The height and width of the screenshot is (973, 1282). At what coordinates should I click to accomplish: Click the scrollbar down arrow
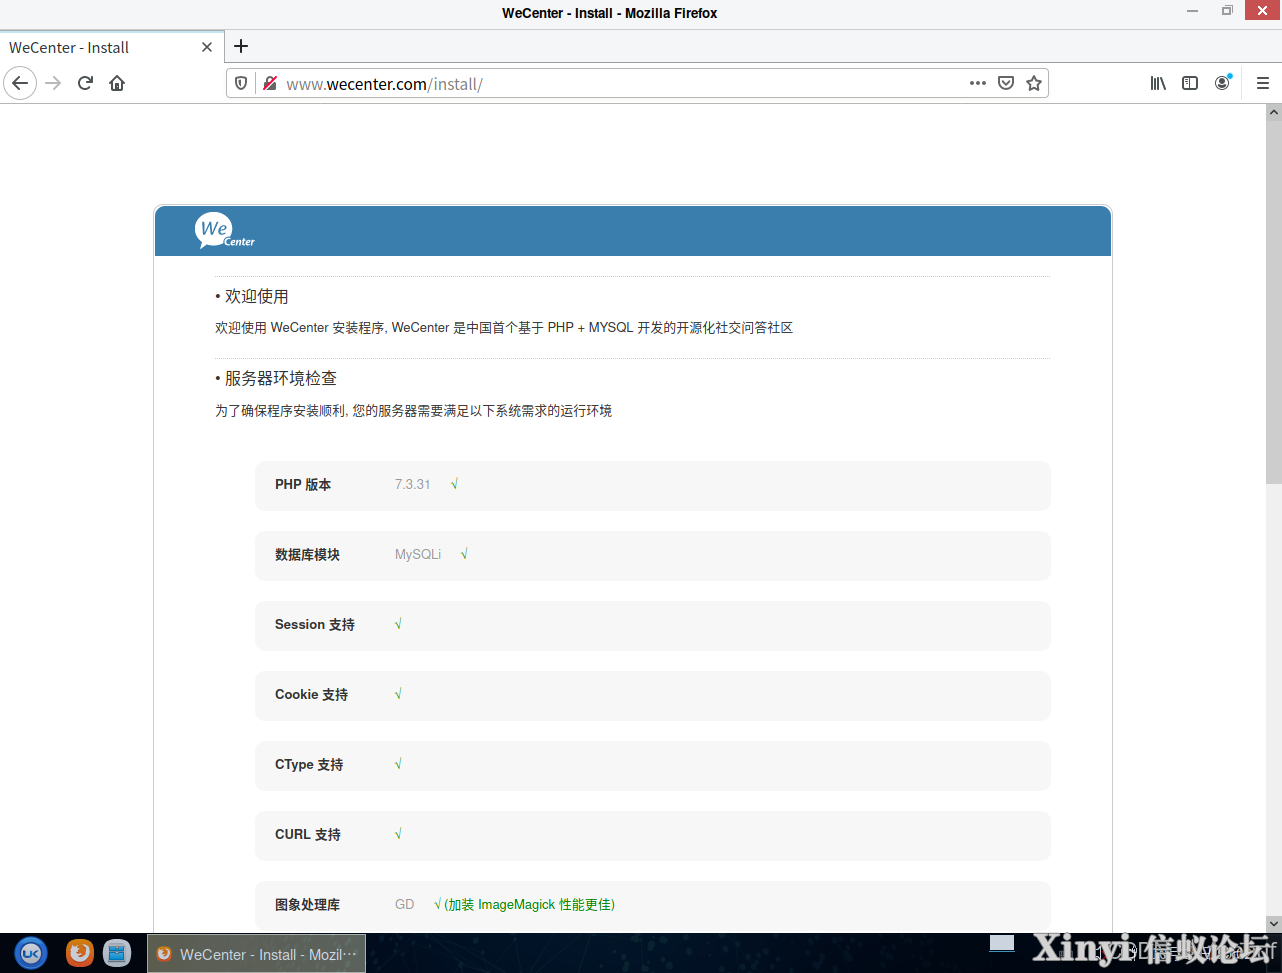click(x=1274, y=923)
